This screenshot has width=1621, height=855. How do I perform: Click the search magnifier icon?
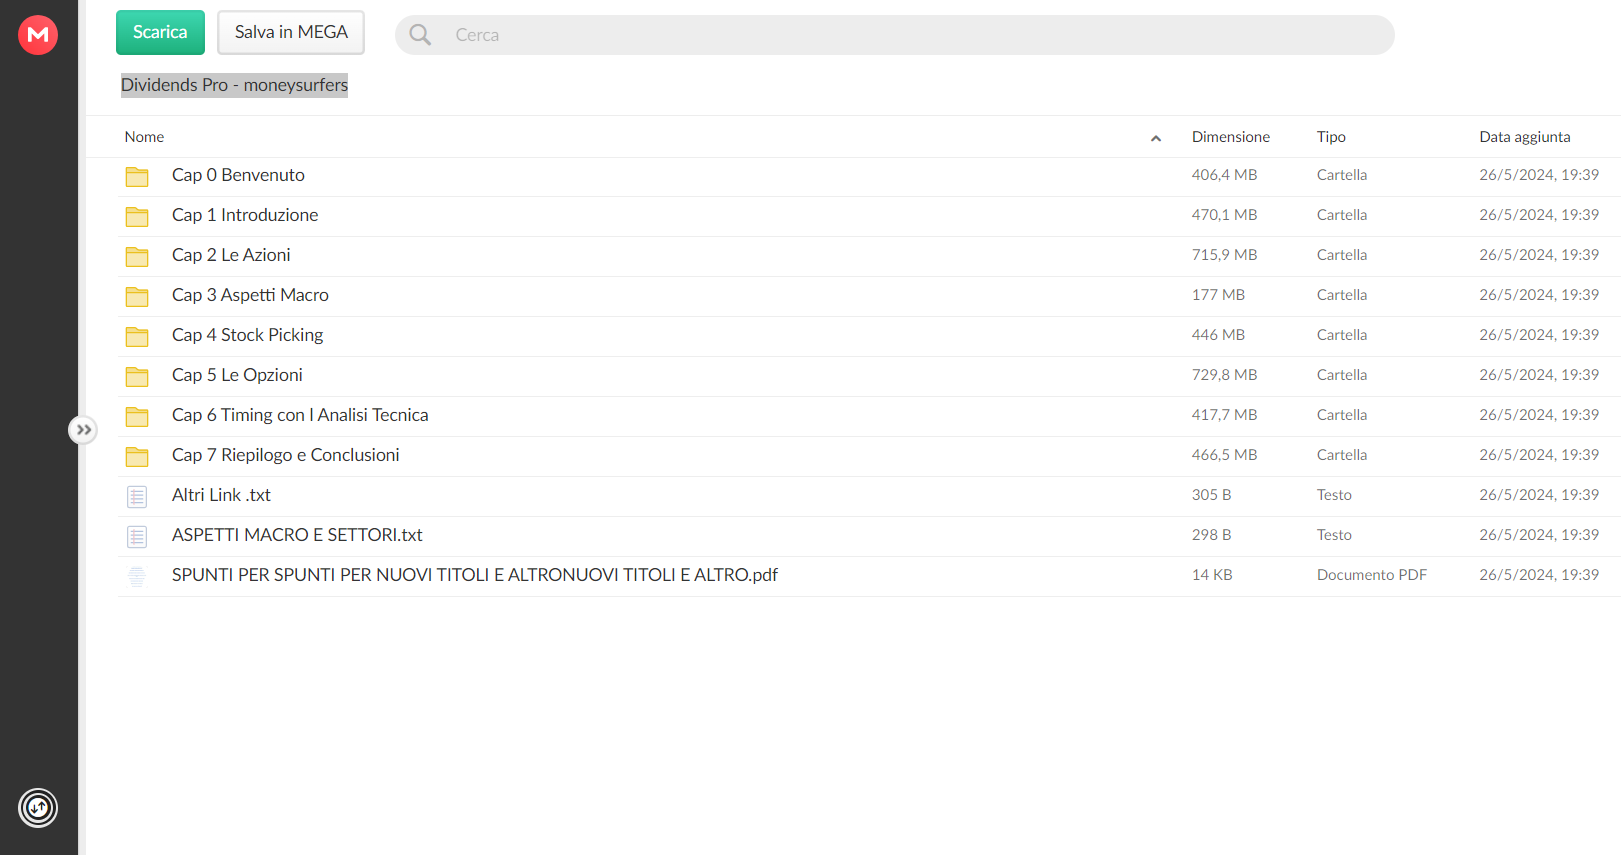(420, 35)
